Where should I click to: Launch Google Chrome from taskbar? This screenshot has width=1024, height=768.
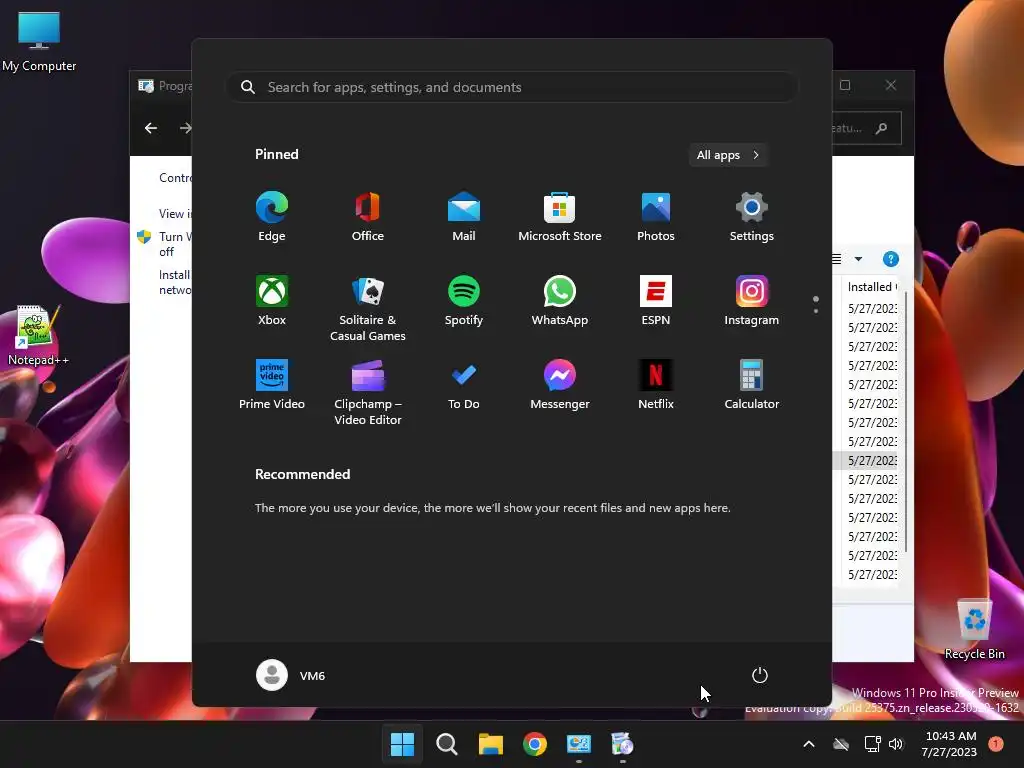click(x=535, y=744)
